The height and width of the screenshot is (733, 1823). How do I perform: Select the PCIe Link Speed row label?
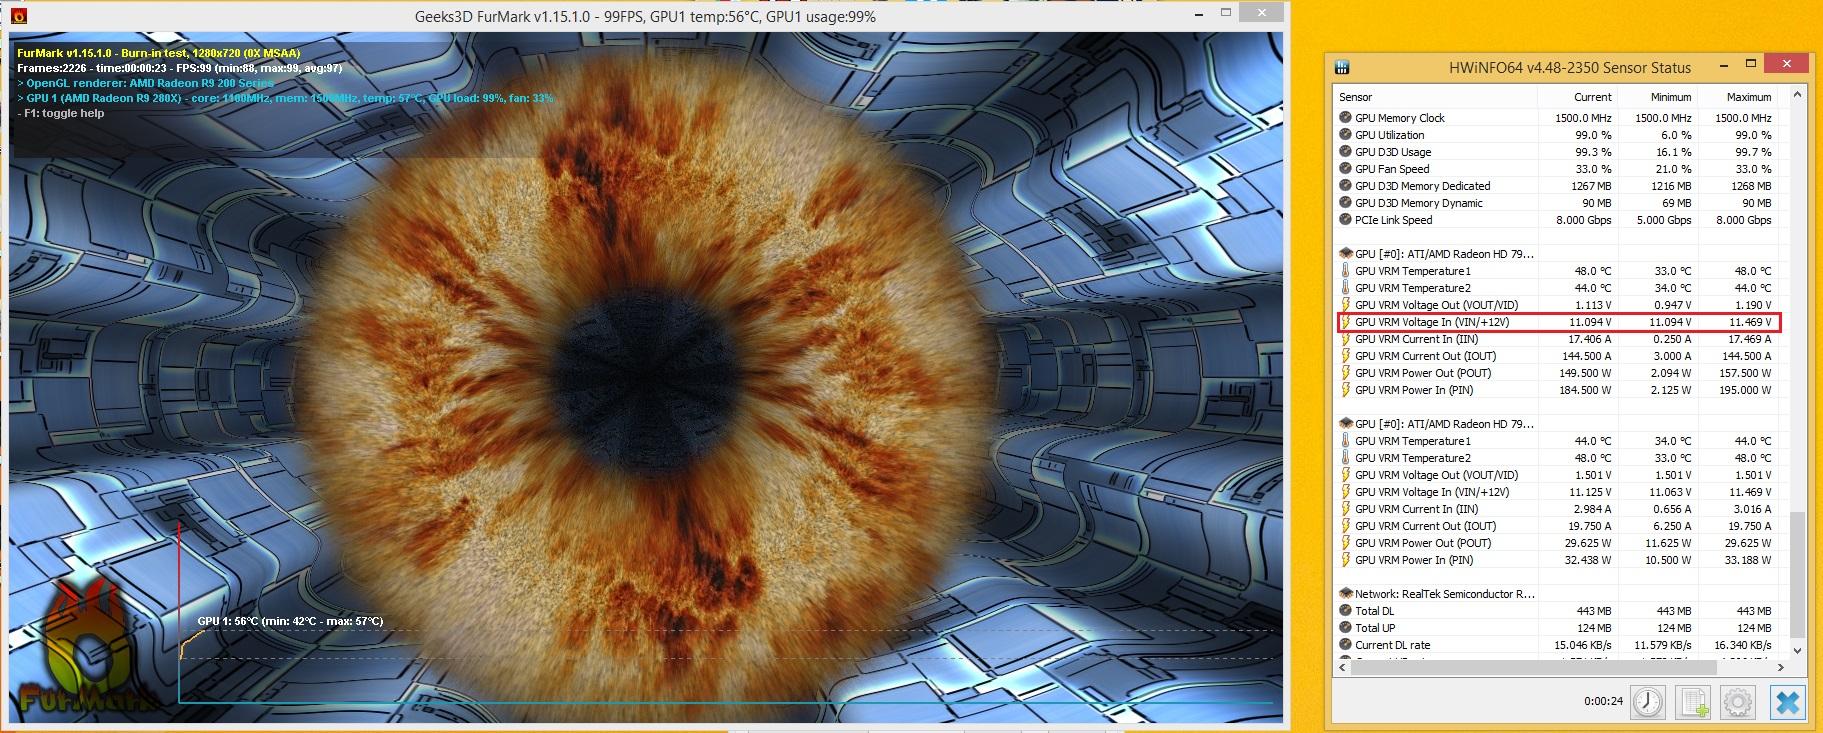click(x=1394, y=220)
